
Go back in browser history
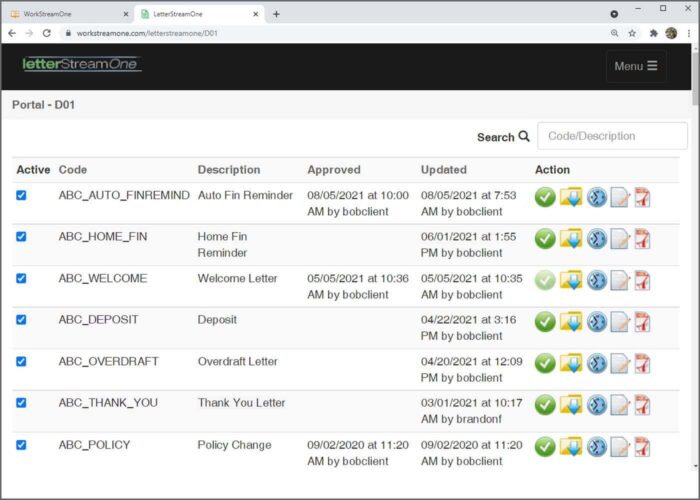point(12,33)
